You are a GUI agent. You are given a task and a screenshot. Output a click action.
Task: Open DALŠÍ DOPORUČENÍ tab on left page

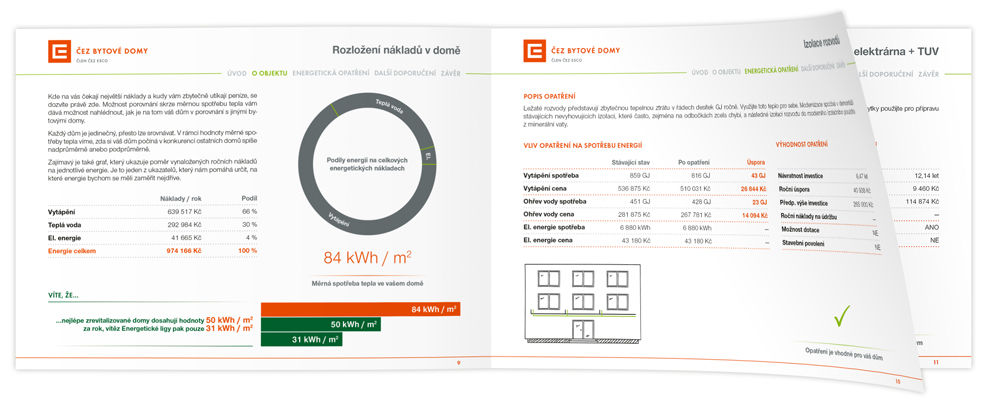coord(409,73)
